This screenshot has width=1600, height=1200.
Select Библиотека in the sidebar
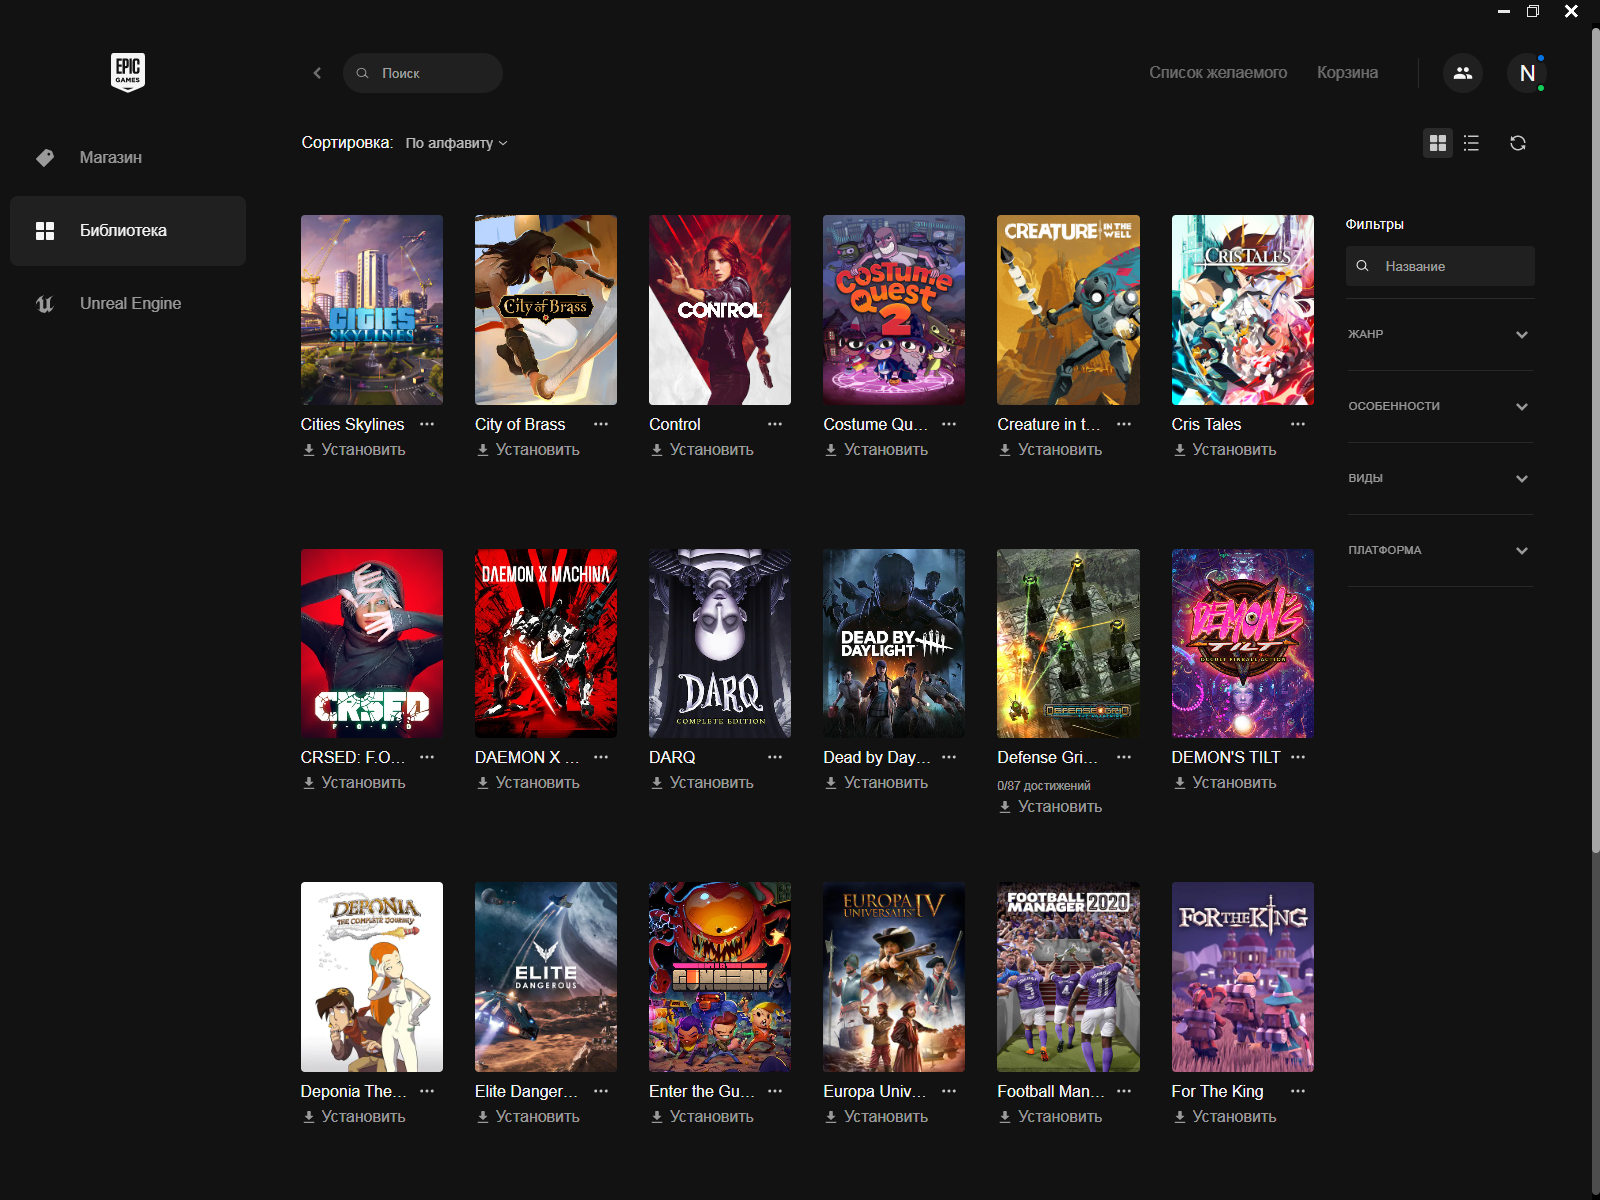pyautogui.click(x=128, y=230)
